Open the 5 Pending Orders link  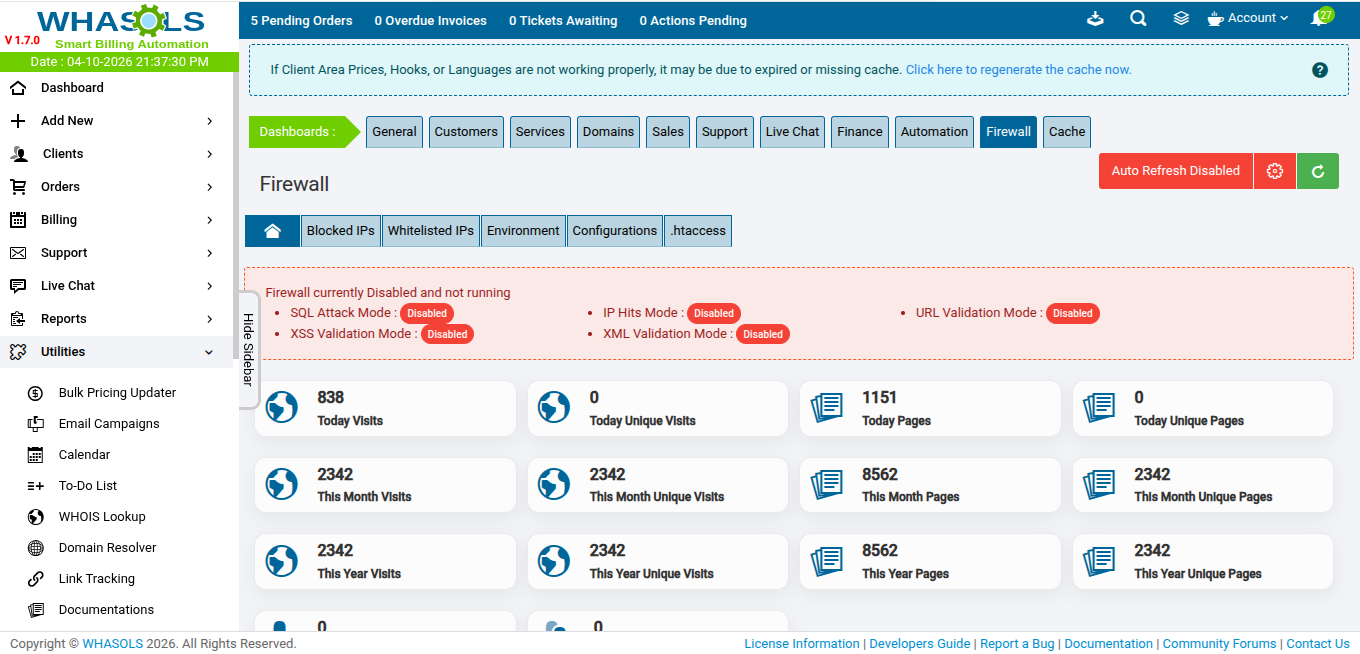pos(301,20)
